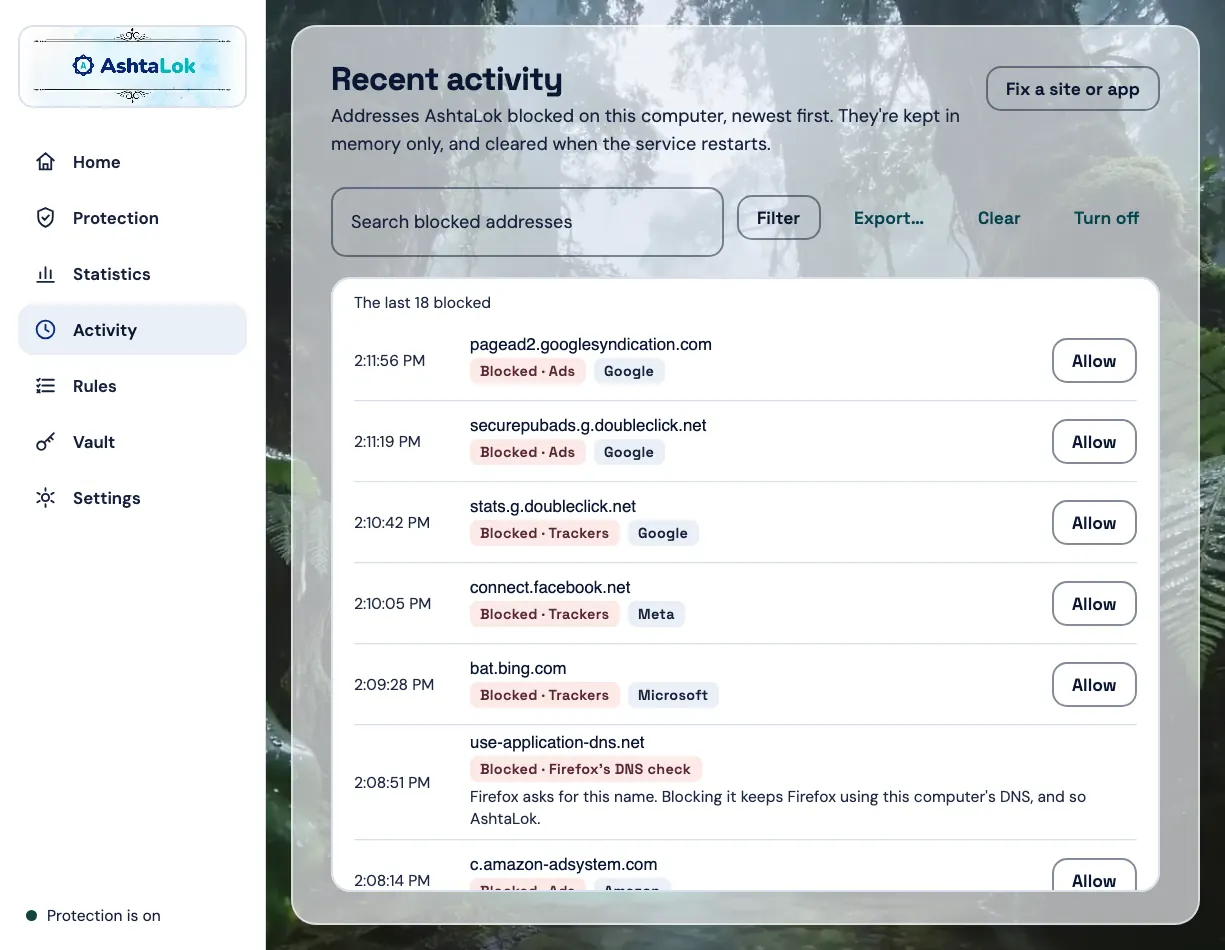Click the pagead2.googlesyndication.com address
Screen dimensions: 1225x950
coord(591,344)
